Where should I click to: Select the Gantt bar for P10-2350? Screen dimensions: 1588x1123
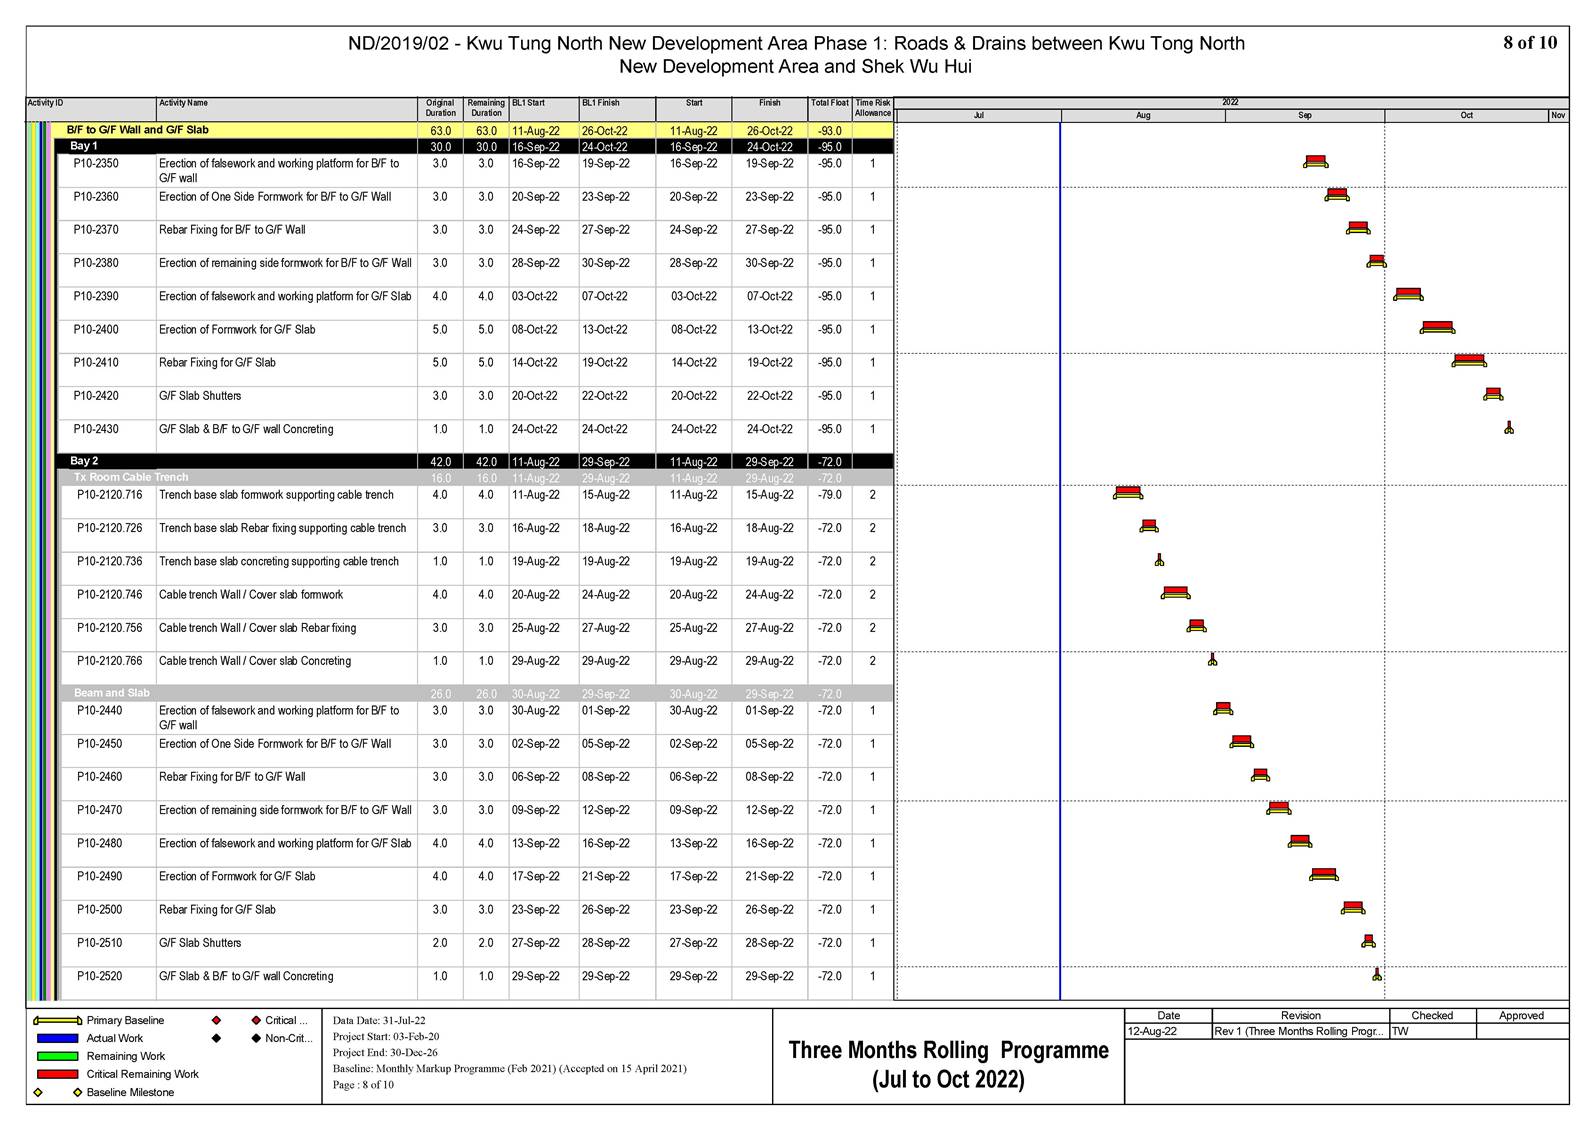coord(1316,162)
